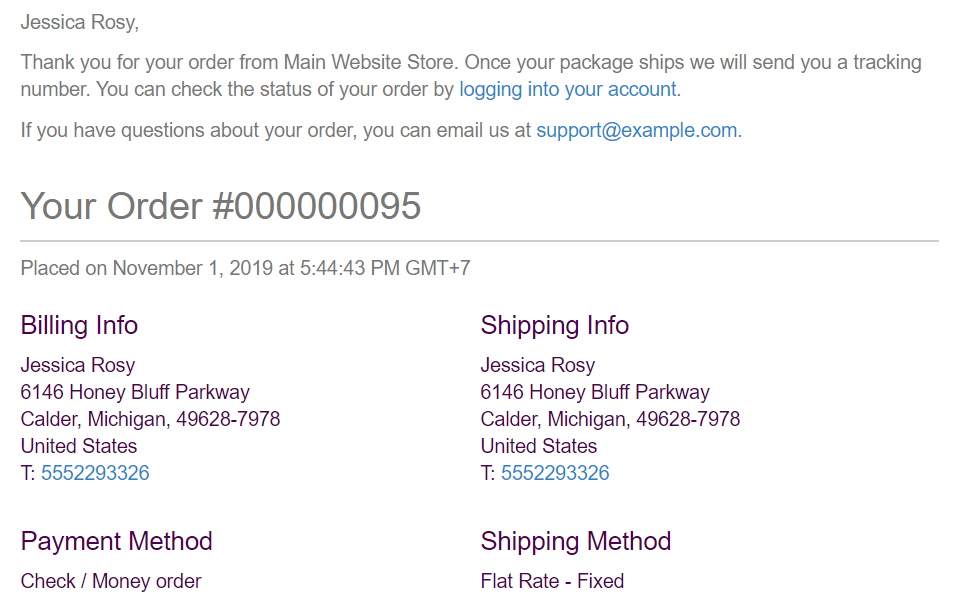Click Jessica Rosy name under Billing Info

click(78, 365)
